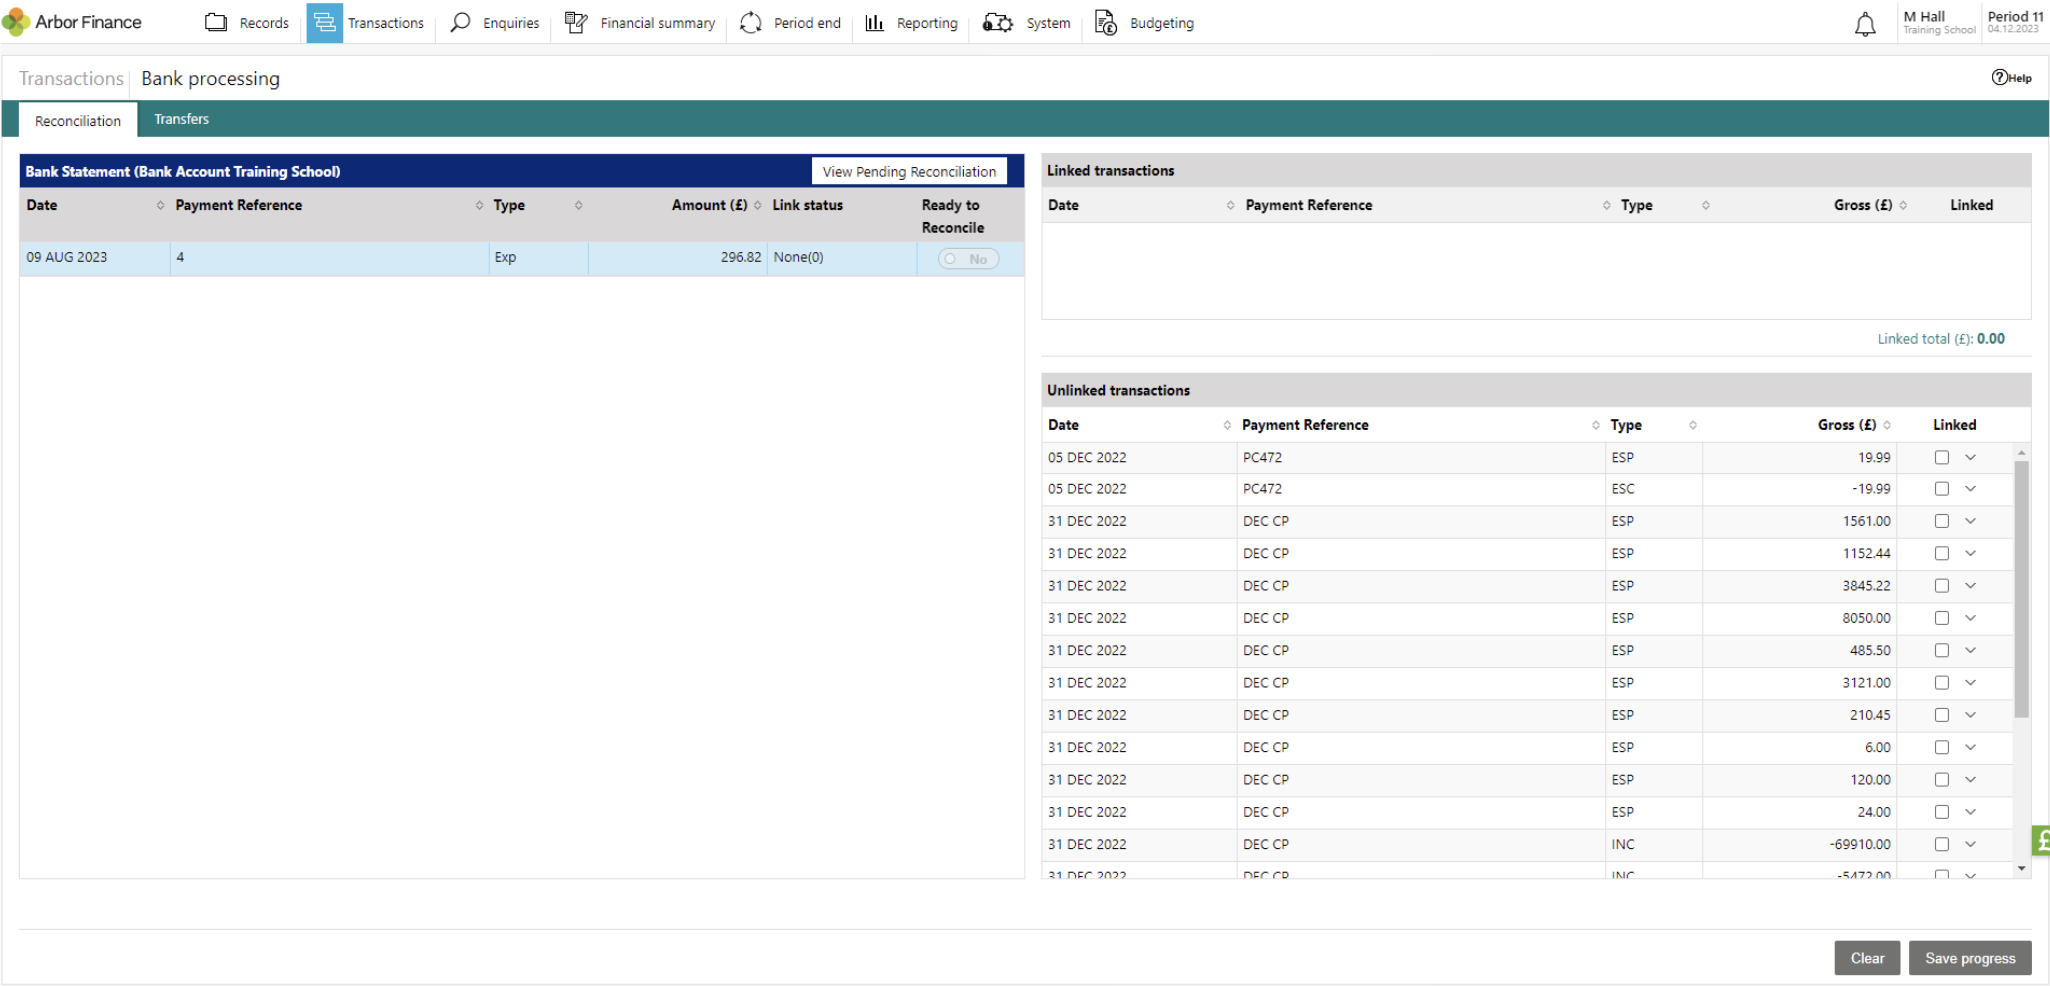Viewport: 2050px width, 986px height.
Task: Open notifications via the bell icon
Action: 1864,23
